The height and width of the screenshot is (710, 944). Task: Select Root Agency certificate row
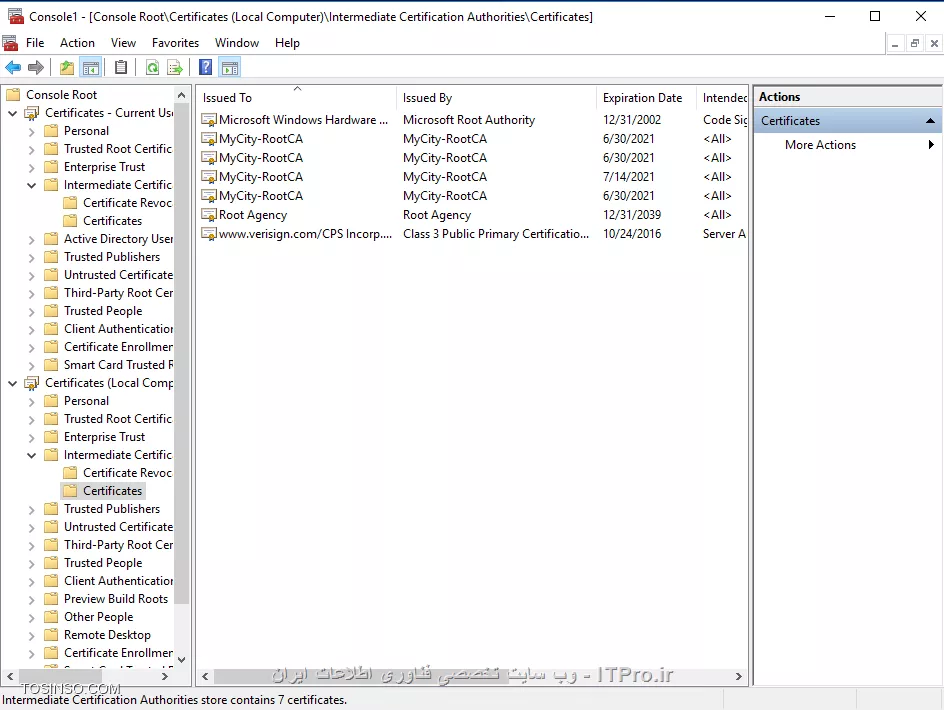473,215
